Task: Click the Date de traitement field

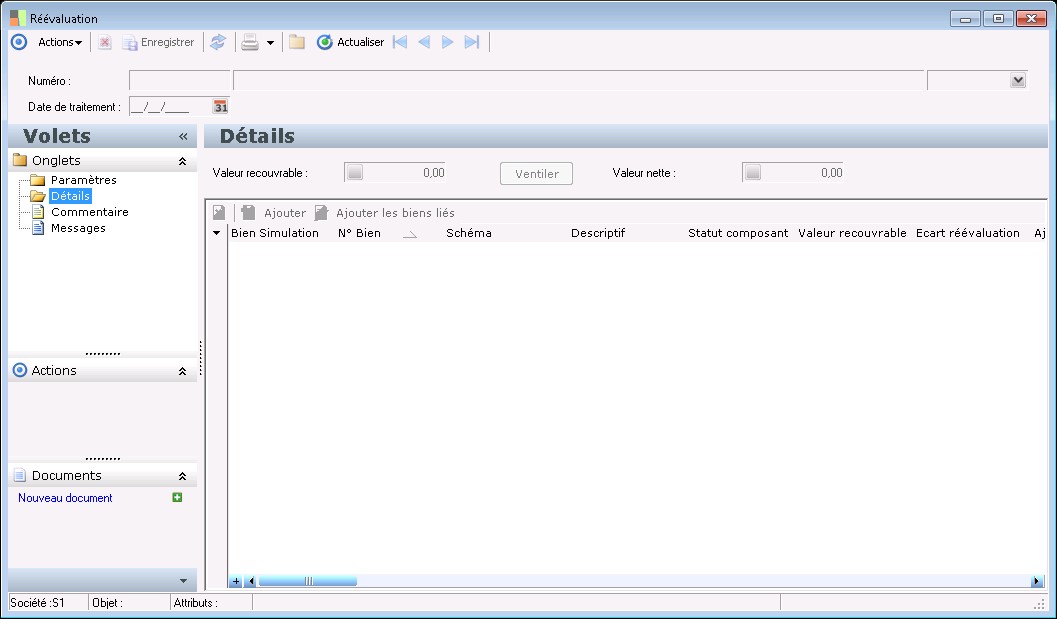Action: click(x=166, y=106)
